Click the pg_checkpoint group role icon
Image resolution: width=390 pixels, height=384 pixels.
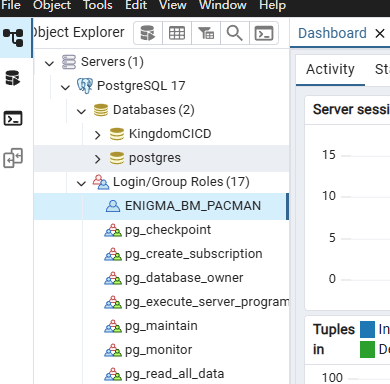click(x=113, y=230)
